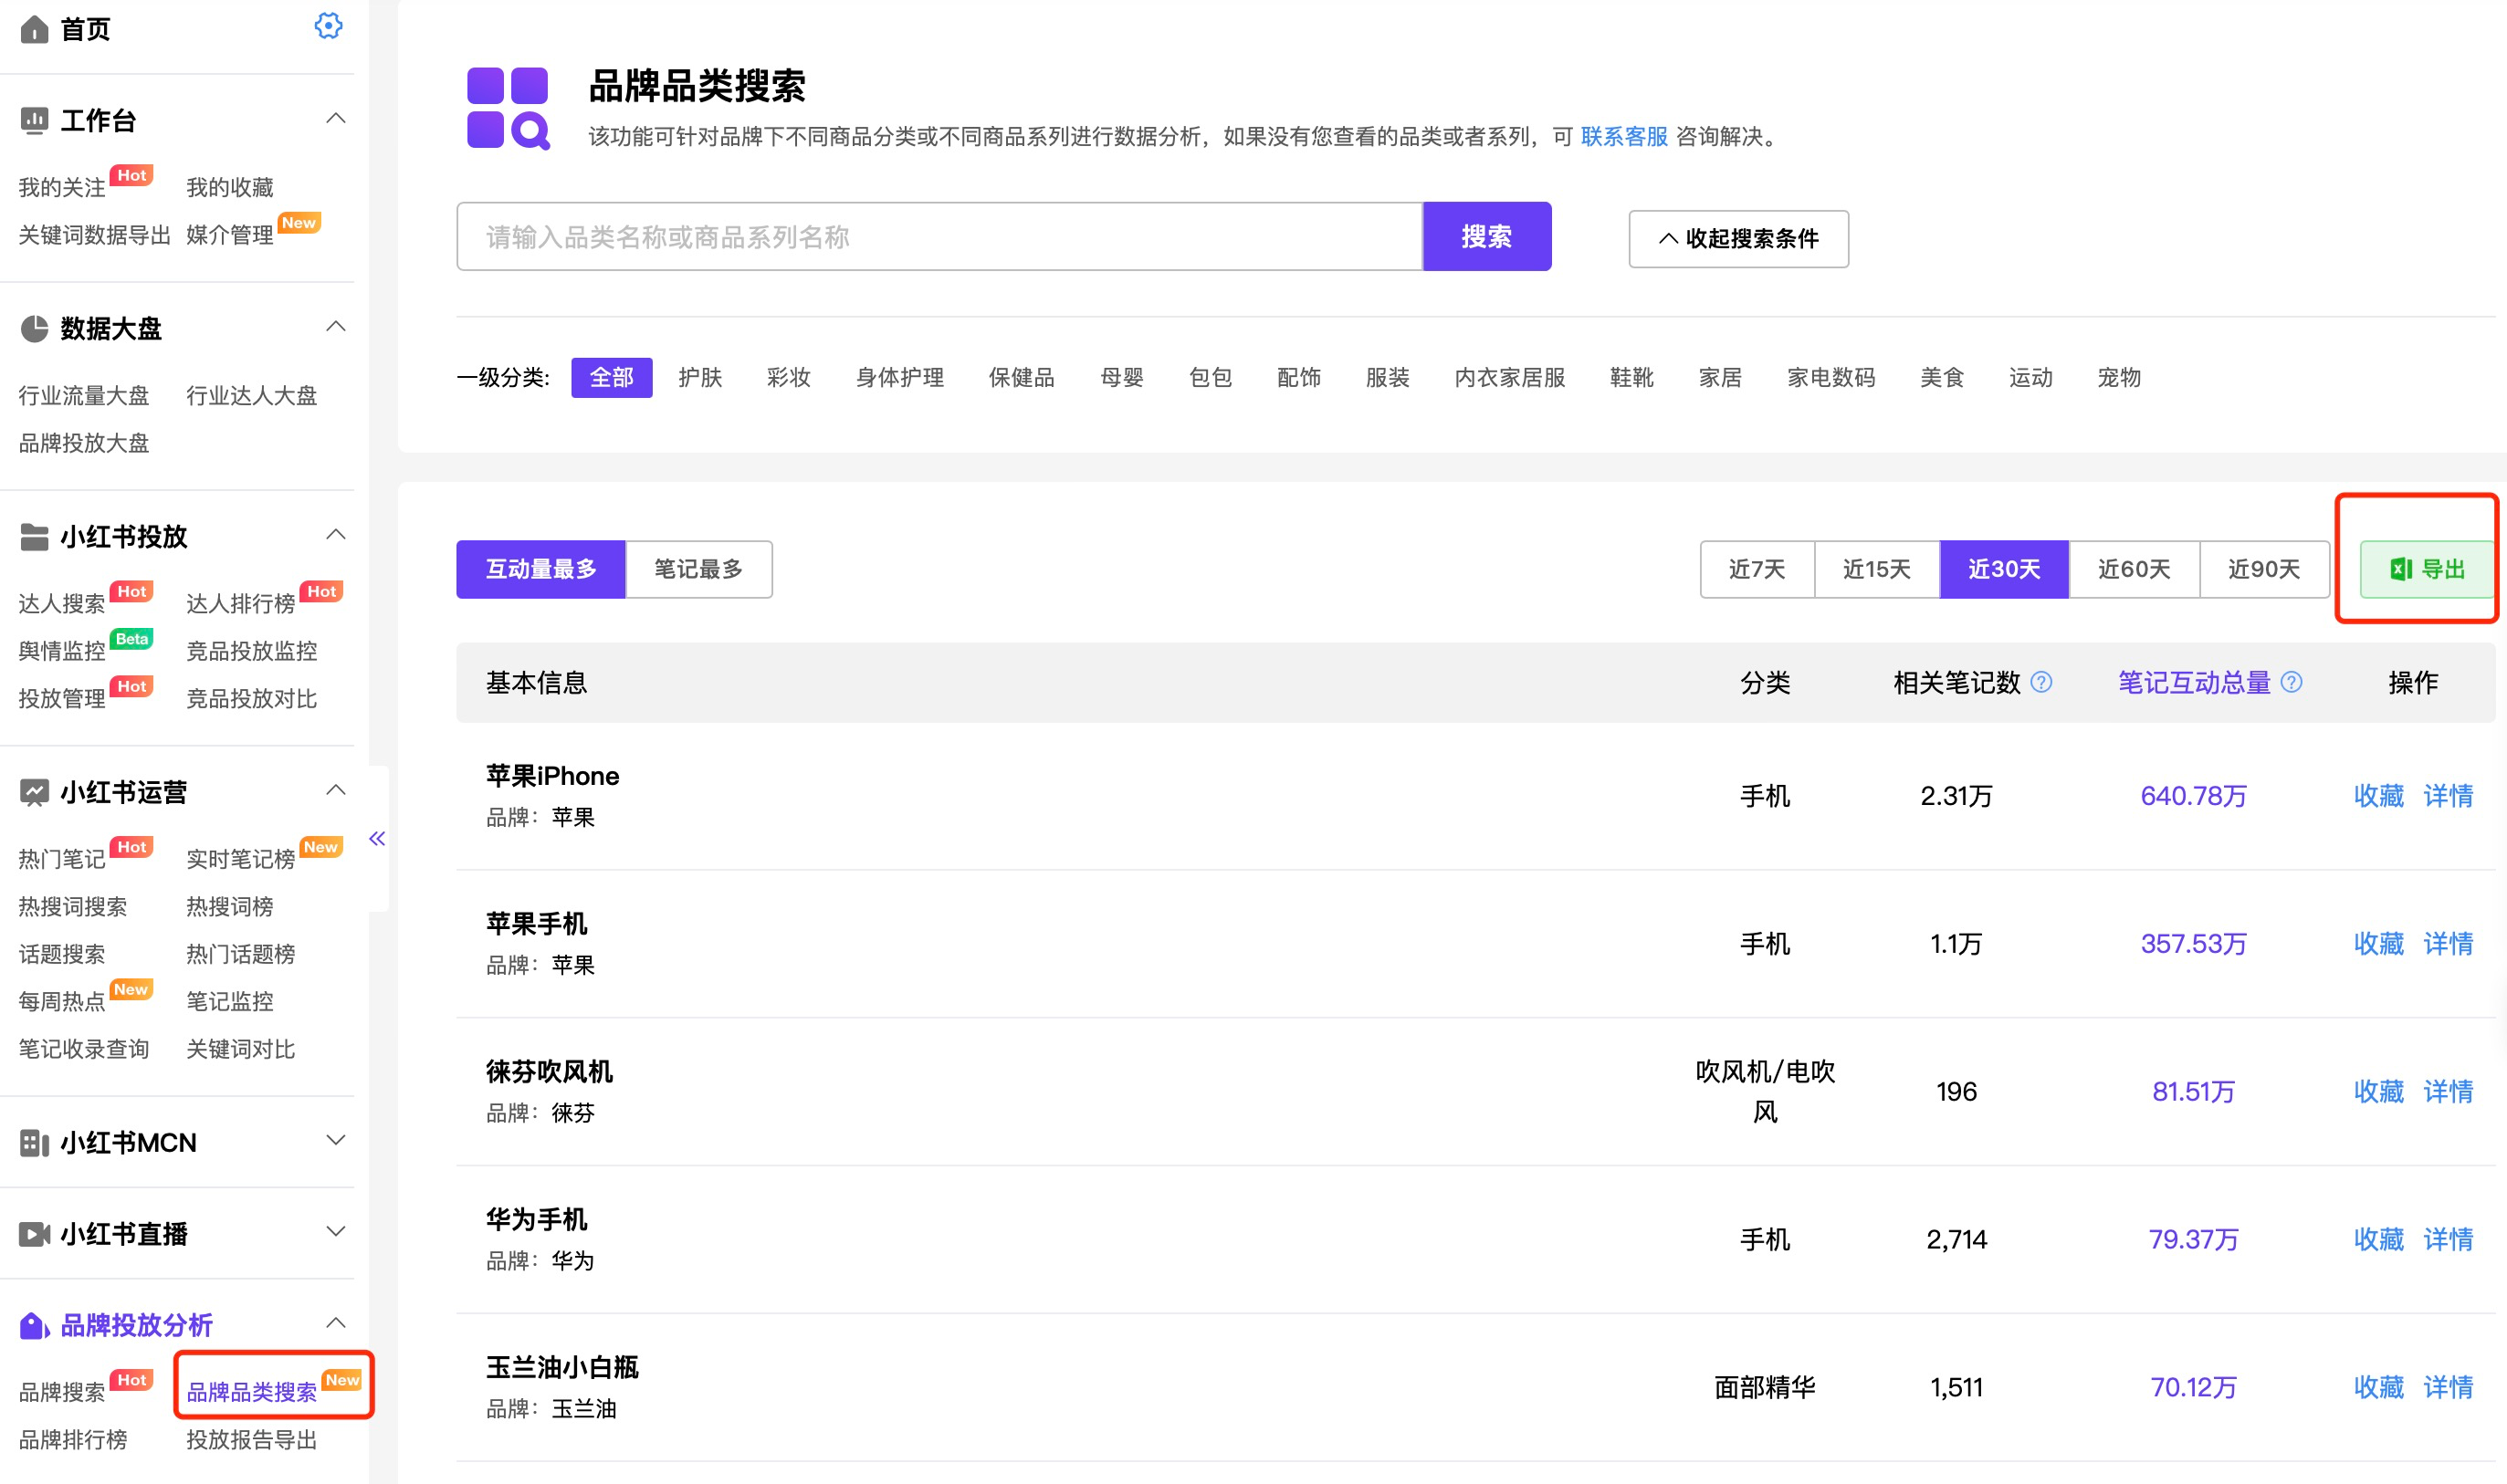Select the 全部 category filter

click(612, 378)
